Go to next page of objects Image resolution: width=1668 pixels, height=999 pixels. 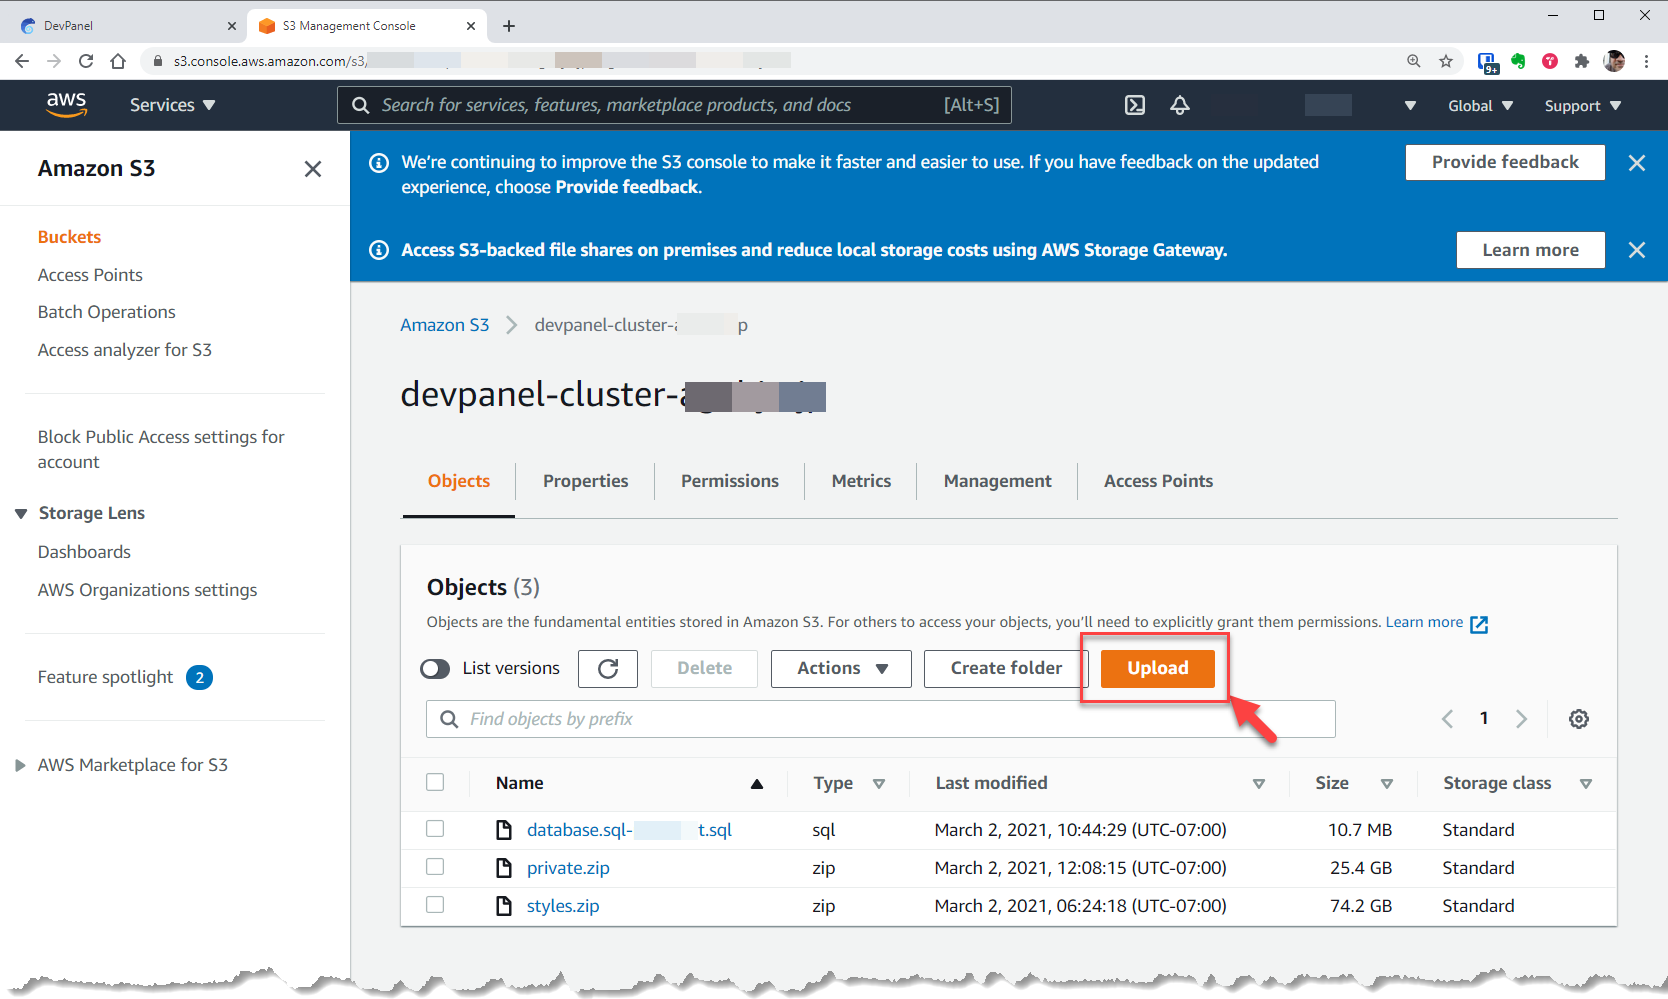pyautogui.click(x=1521, y=719)
